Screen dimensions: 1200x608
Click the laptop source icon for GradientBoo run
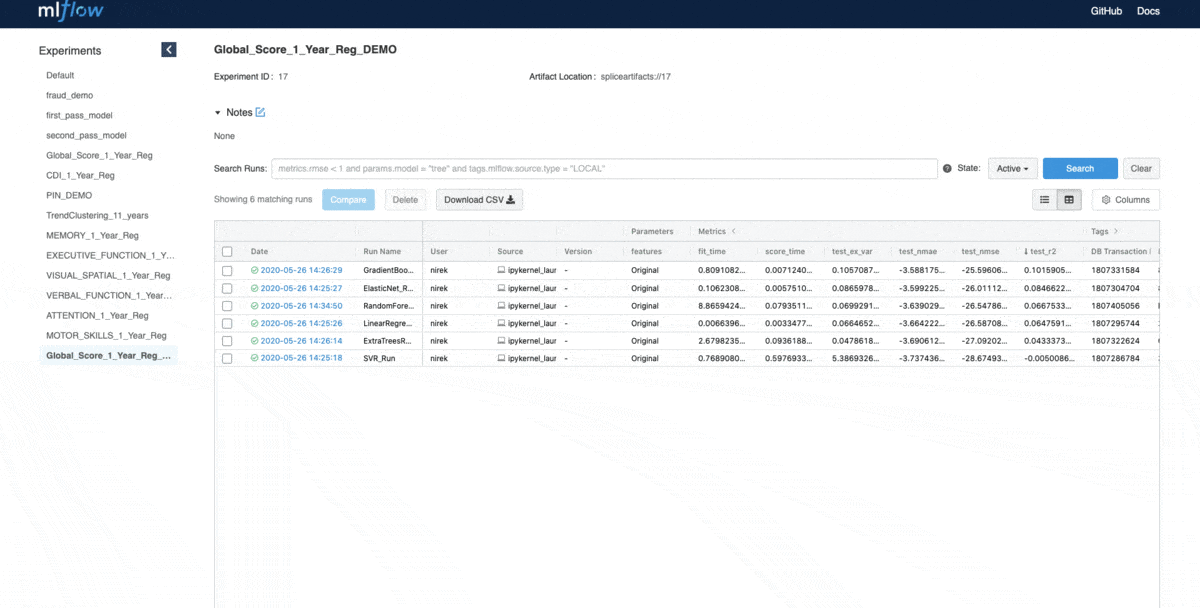(x=502, y=270)
